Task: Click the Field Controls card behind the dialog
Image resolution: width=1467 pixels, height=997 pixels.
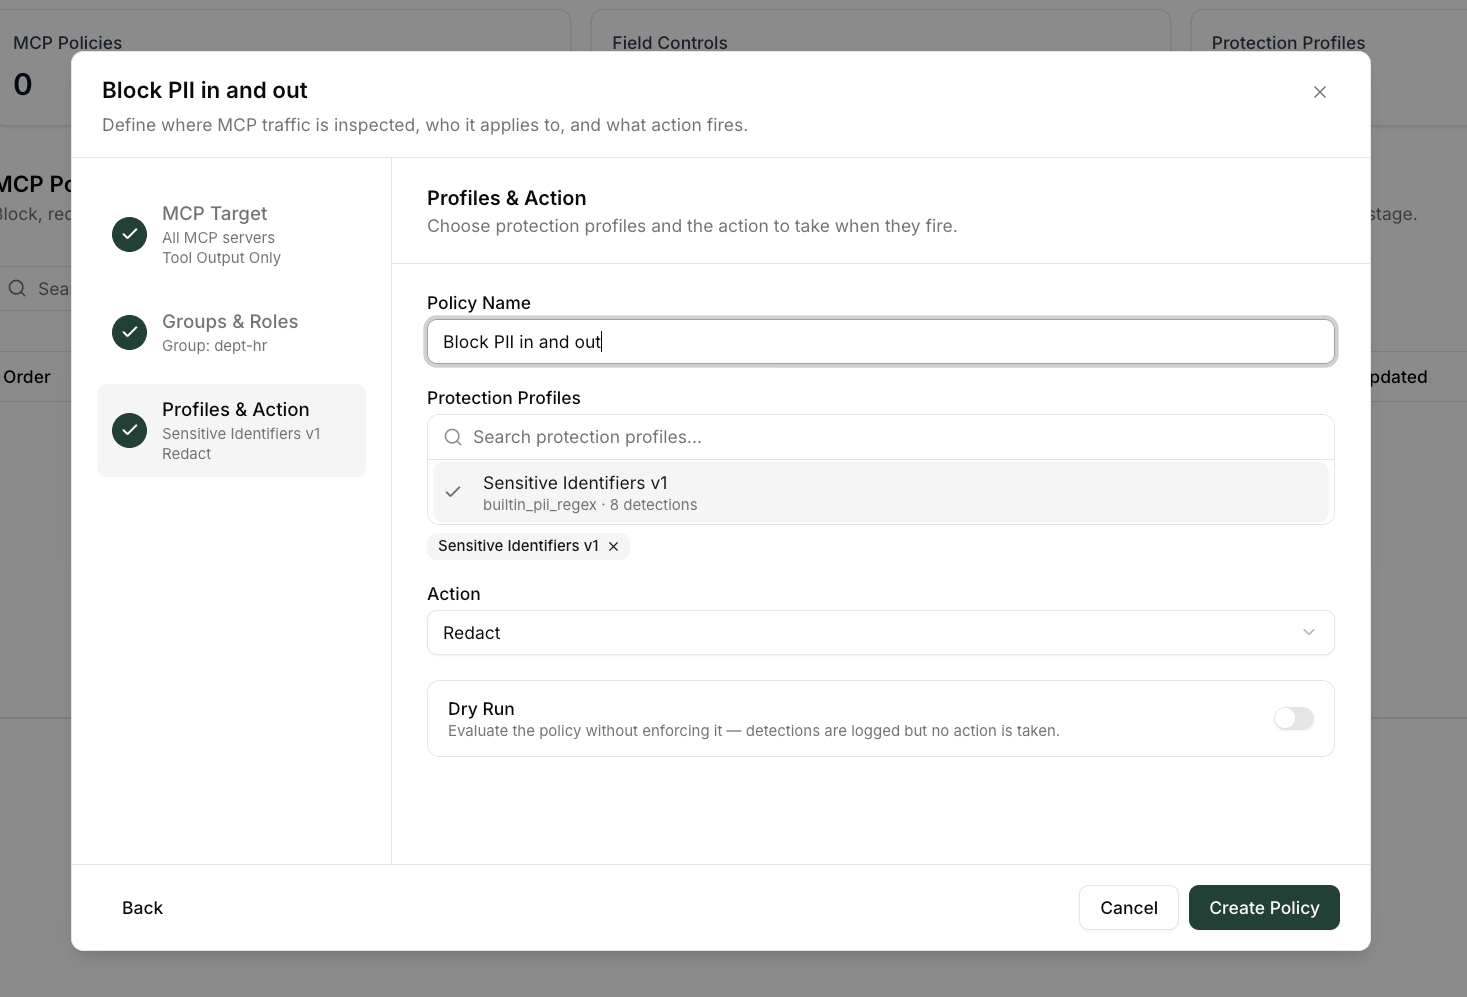Action: pos(880,30)
